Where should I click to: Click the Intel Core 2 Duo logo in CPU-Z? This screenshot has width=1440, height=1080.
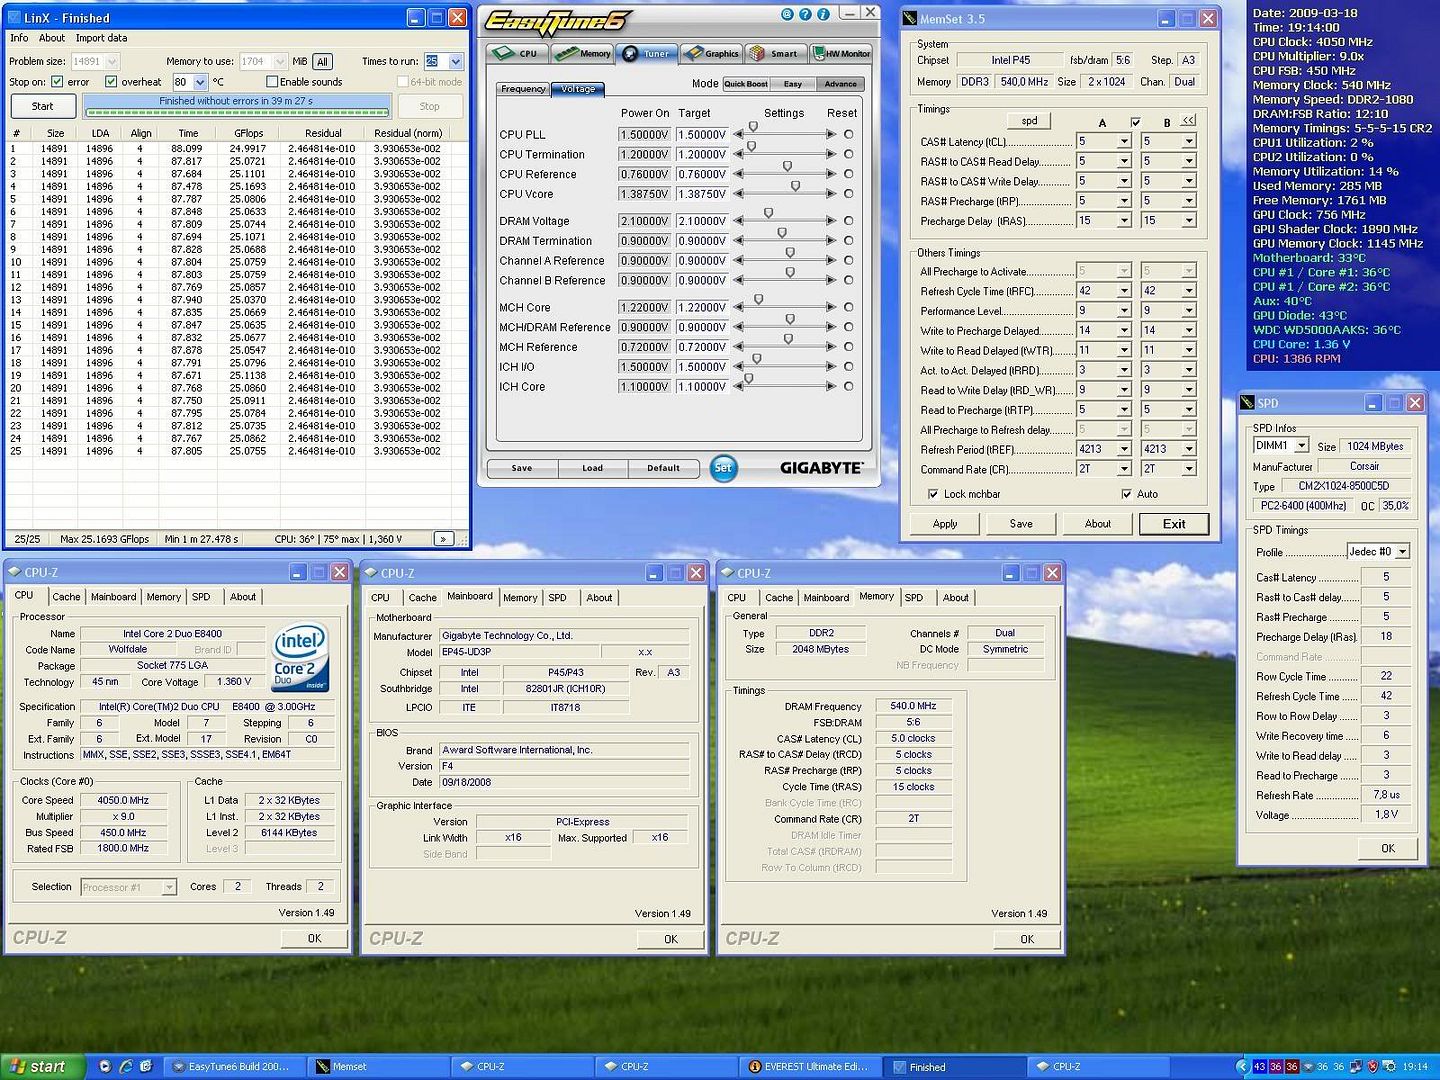[x=300, y=658]
